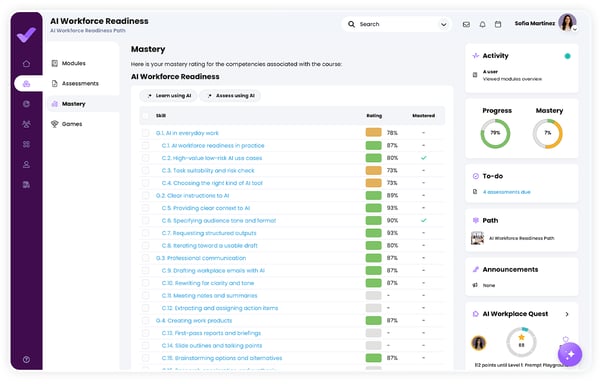
Task: Click the Progress 79% ring
Action: tap(495, 133)
